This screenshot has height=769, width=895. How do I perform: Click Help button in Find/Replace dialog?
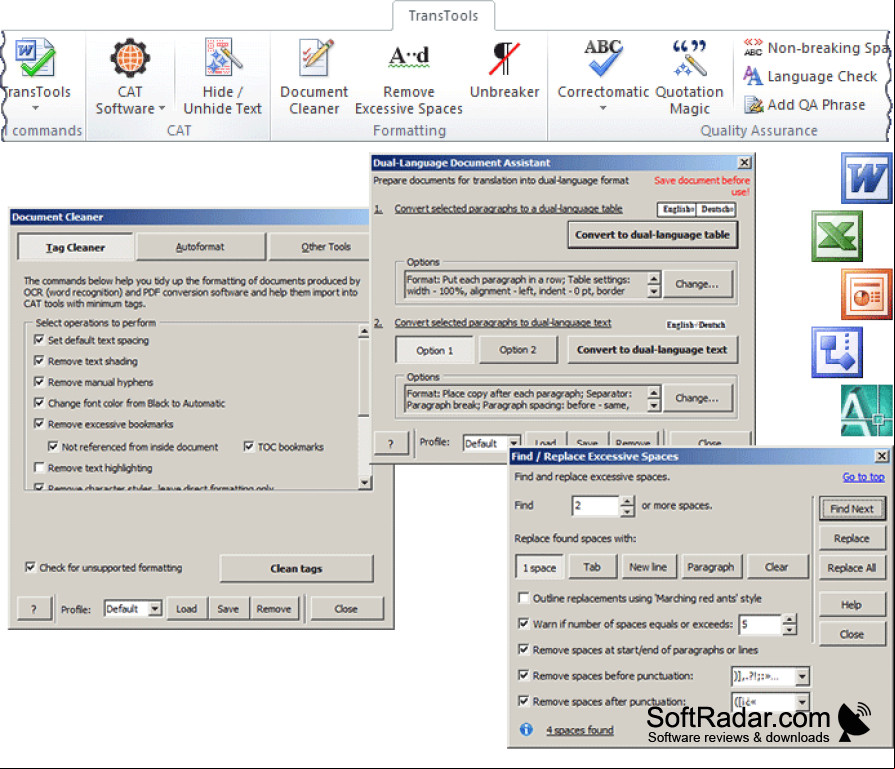852,605
